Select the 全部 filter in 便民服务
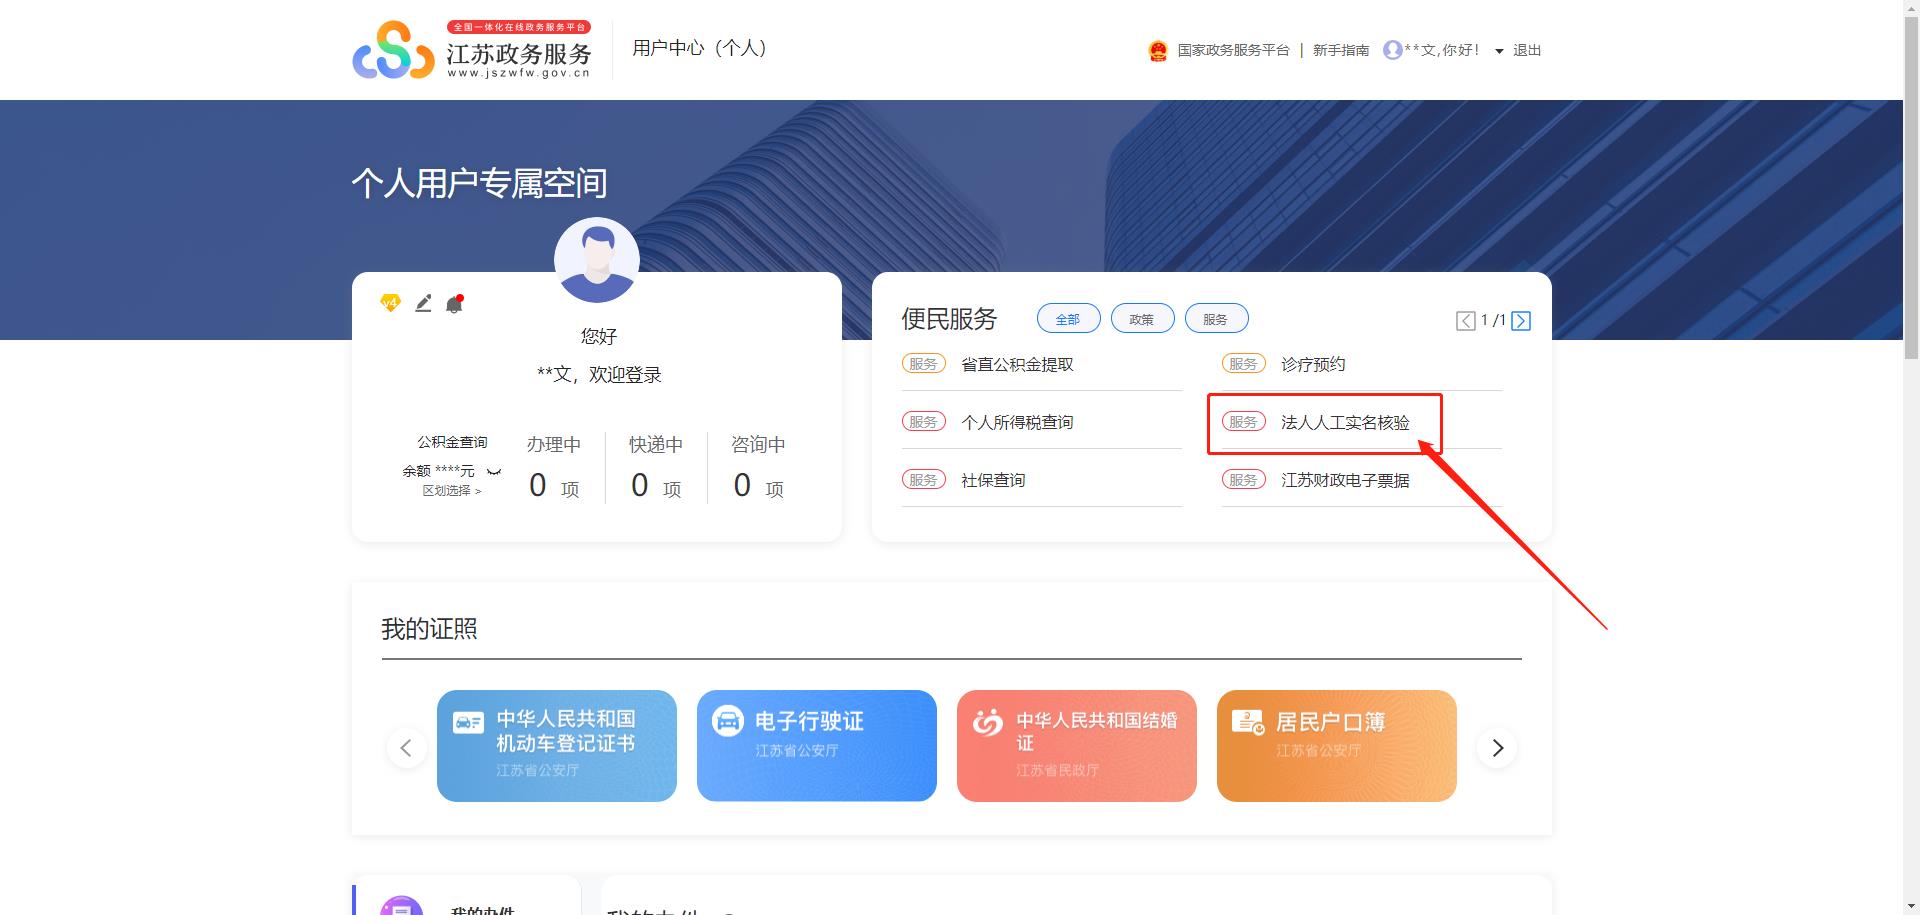Image resolution: width=1920 pixels, height=915 pixels. [1068, 319]
